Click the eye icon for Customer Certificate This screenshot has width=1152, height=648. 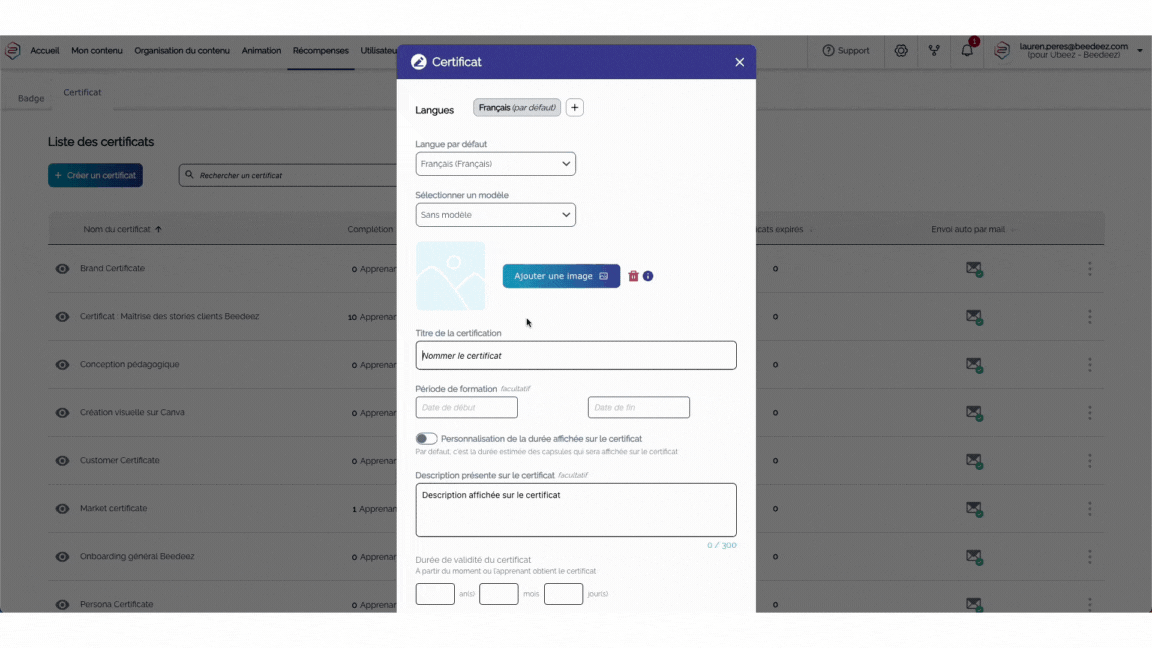tap(62, 461)
